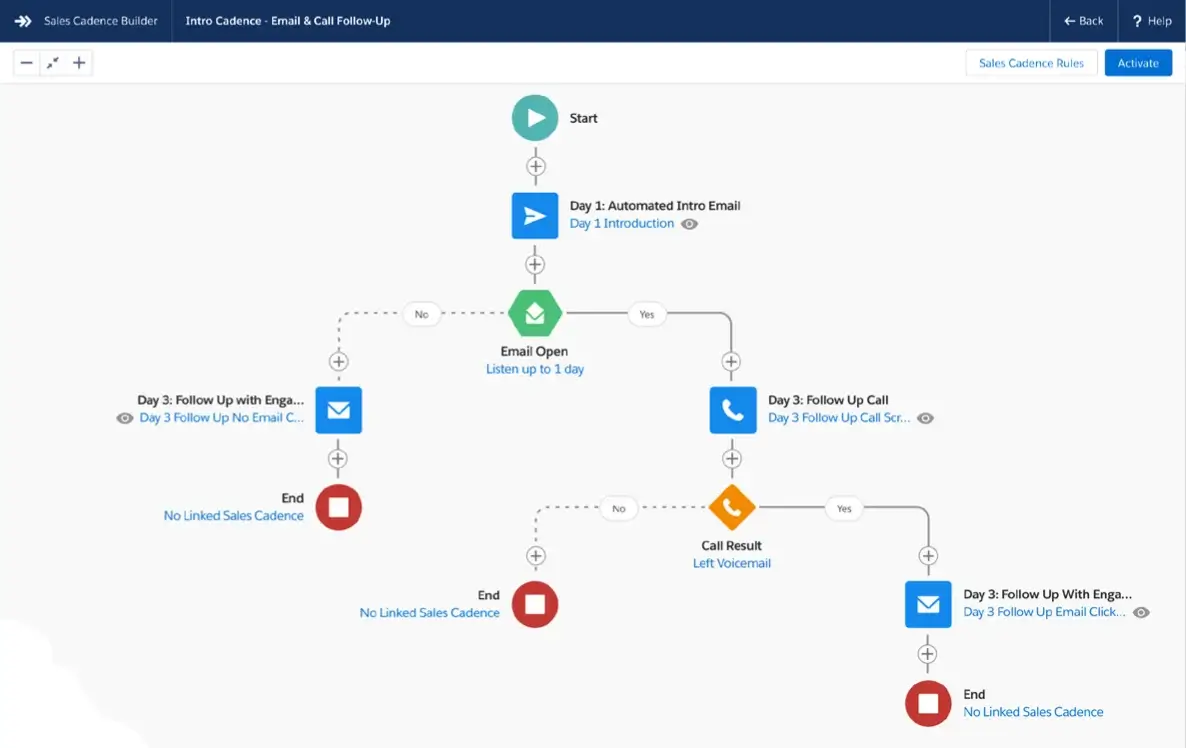Screen dimensions: 1186x748
Task: Select the Day 3 Follow Up Call phone icon
Action: click(733, 410)
